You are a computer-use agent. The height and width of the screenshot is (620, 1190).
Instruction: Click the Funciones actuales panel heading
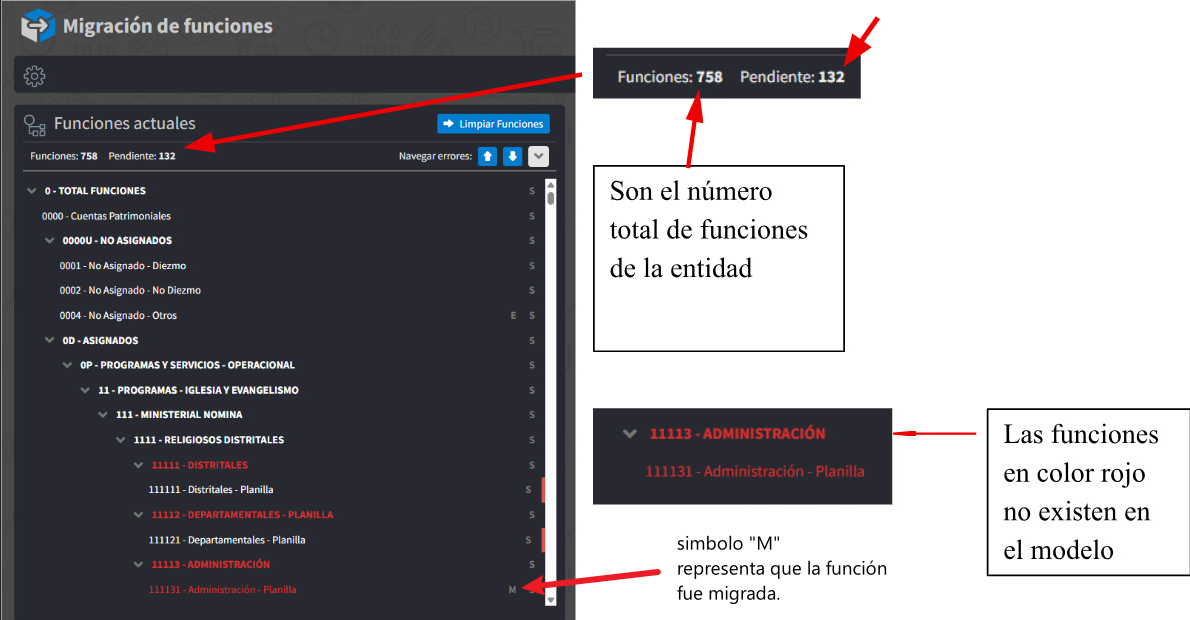click(x=124, y=124)
